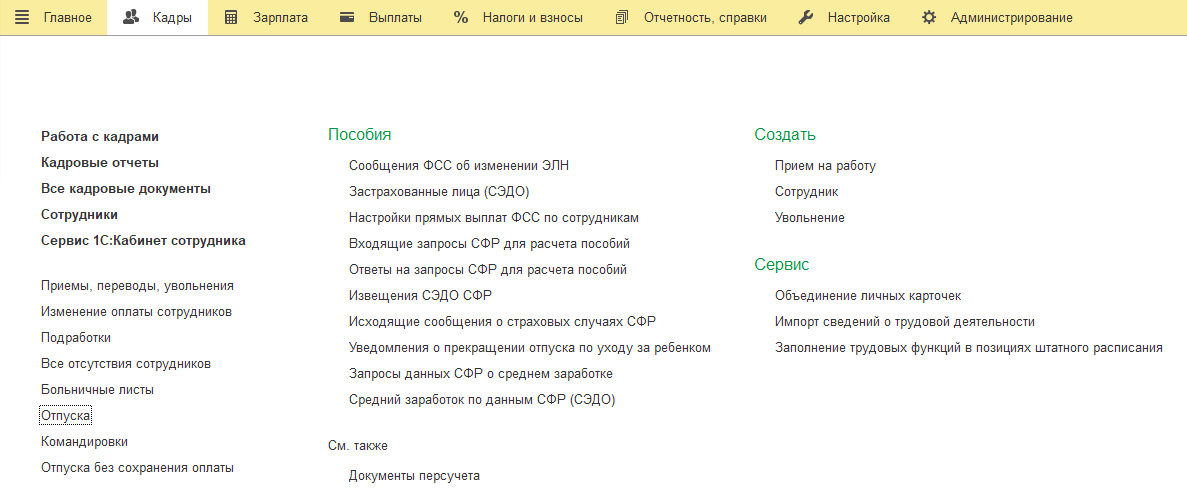Open Больничные листы
This screenshot has height=488, width=1187.
[98, 390]
